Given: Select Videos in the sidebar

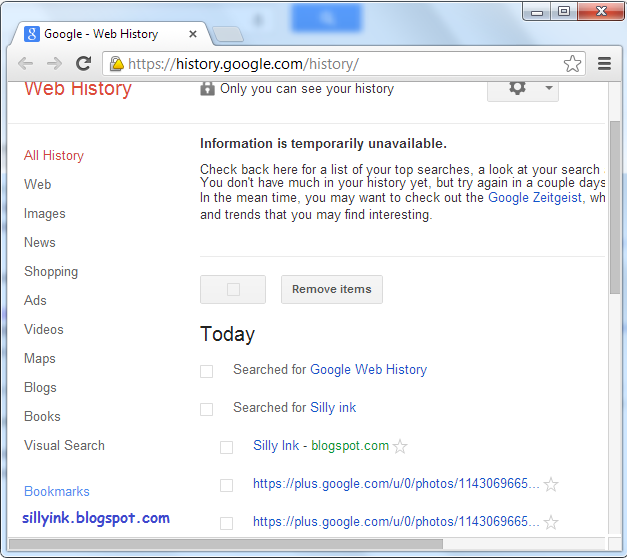Looking at the screenshot, I should (x=44, y=330).
